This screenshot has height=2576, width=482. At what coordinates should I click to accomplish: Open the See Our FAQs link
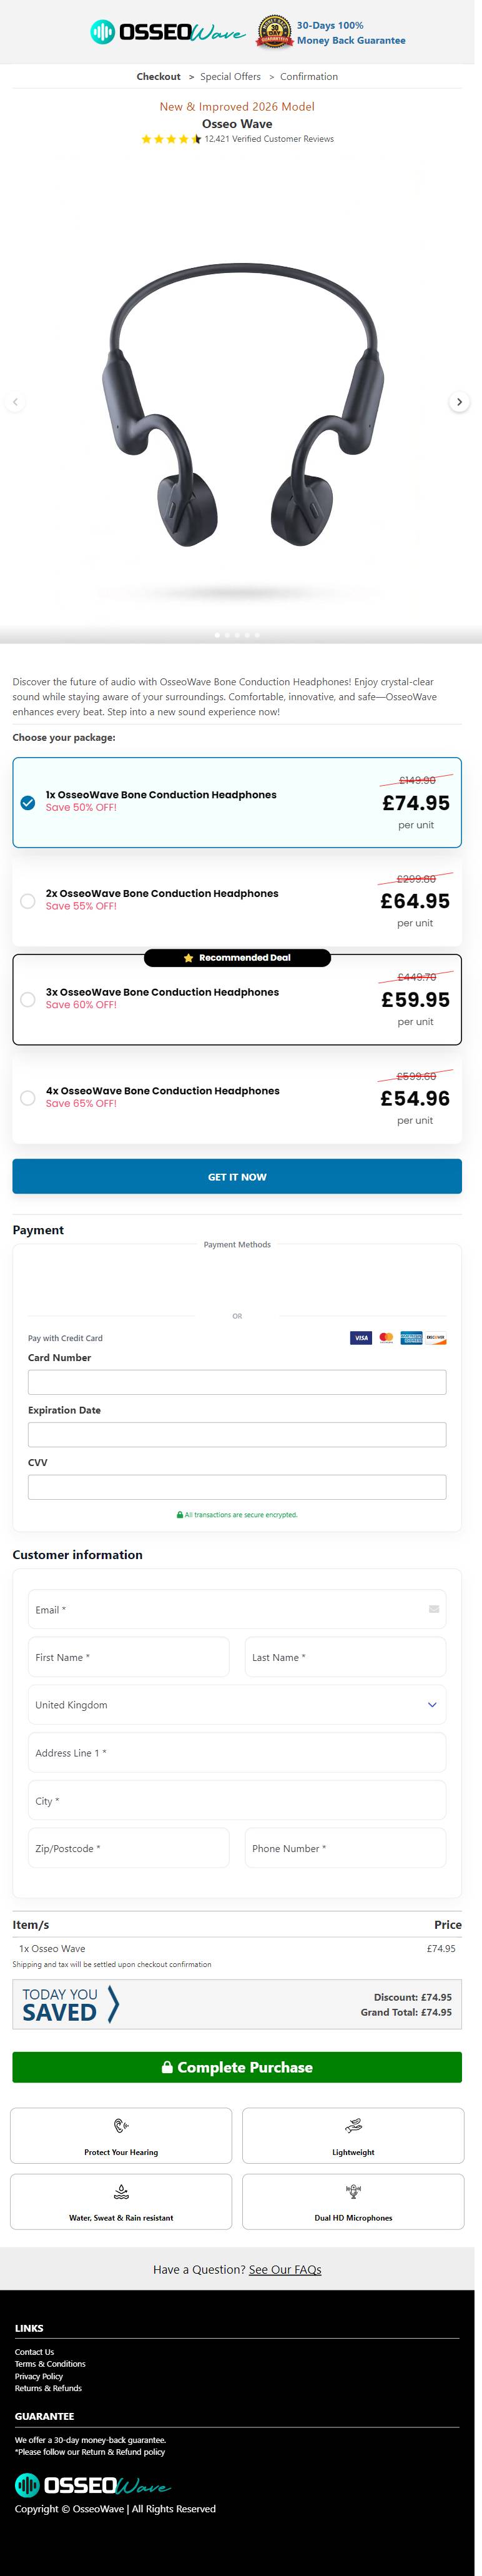tap(285, 2270)
